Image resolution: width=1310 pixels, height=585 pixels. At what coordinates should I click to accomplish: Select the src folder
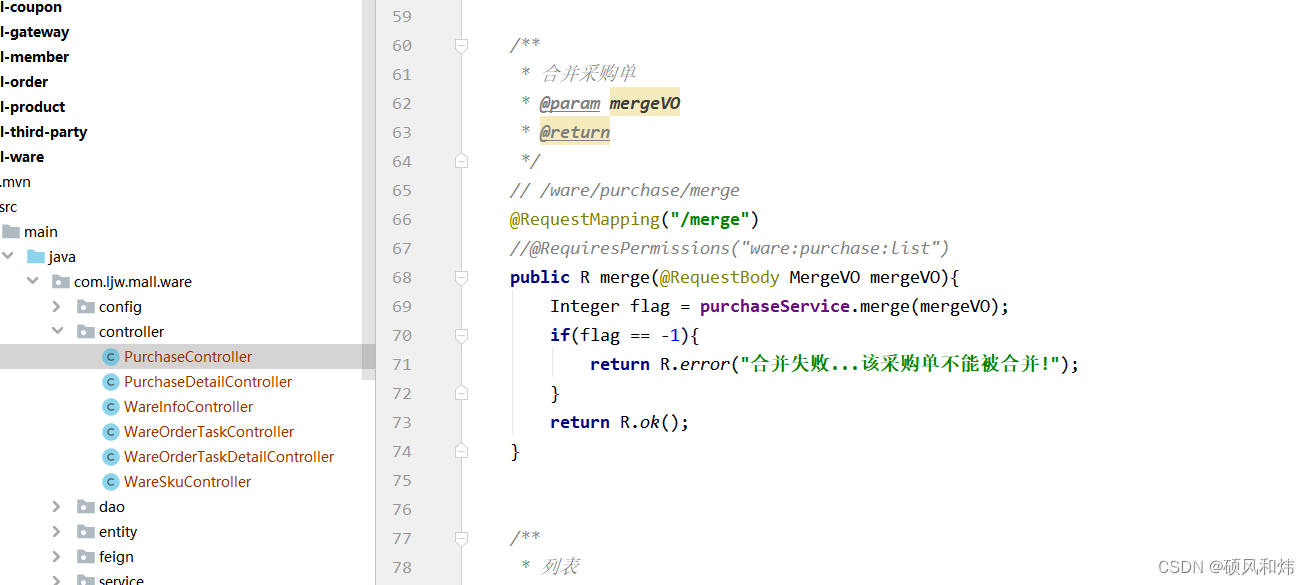(x=9, y=207)
